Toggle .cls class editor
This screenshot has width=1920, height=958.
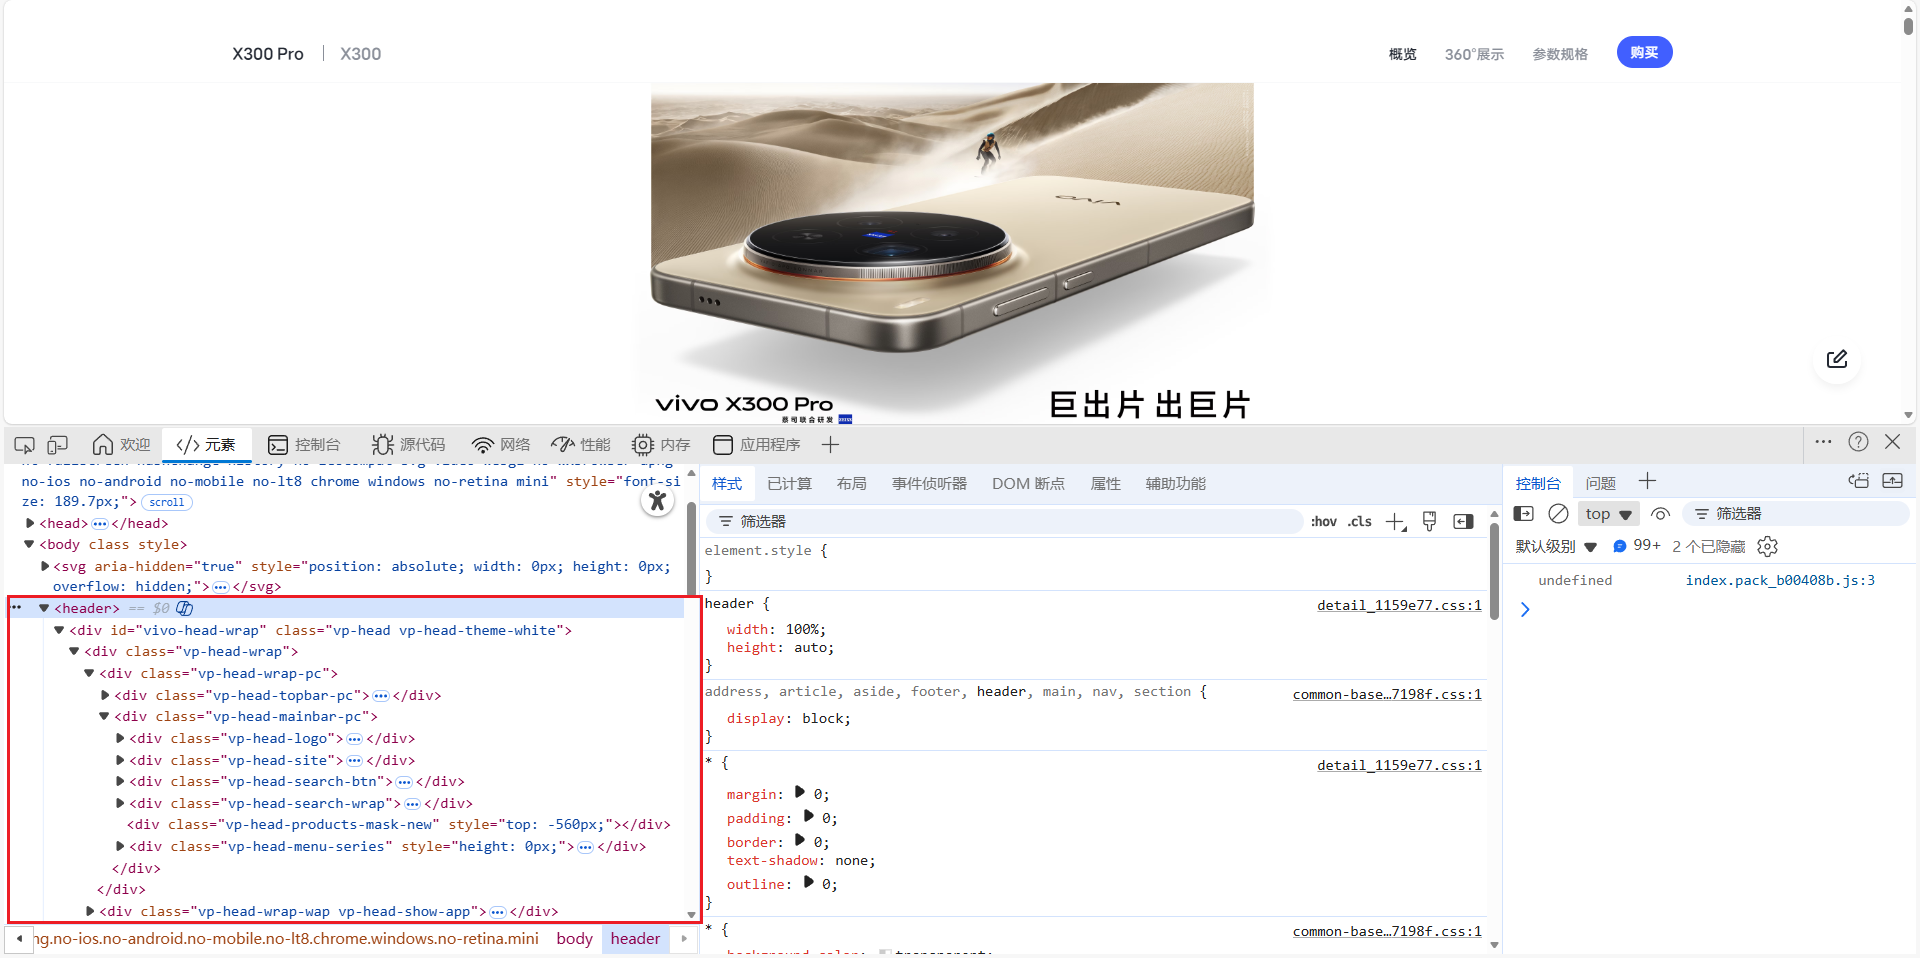[x=1359, y=522]
